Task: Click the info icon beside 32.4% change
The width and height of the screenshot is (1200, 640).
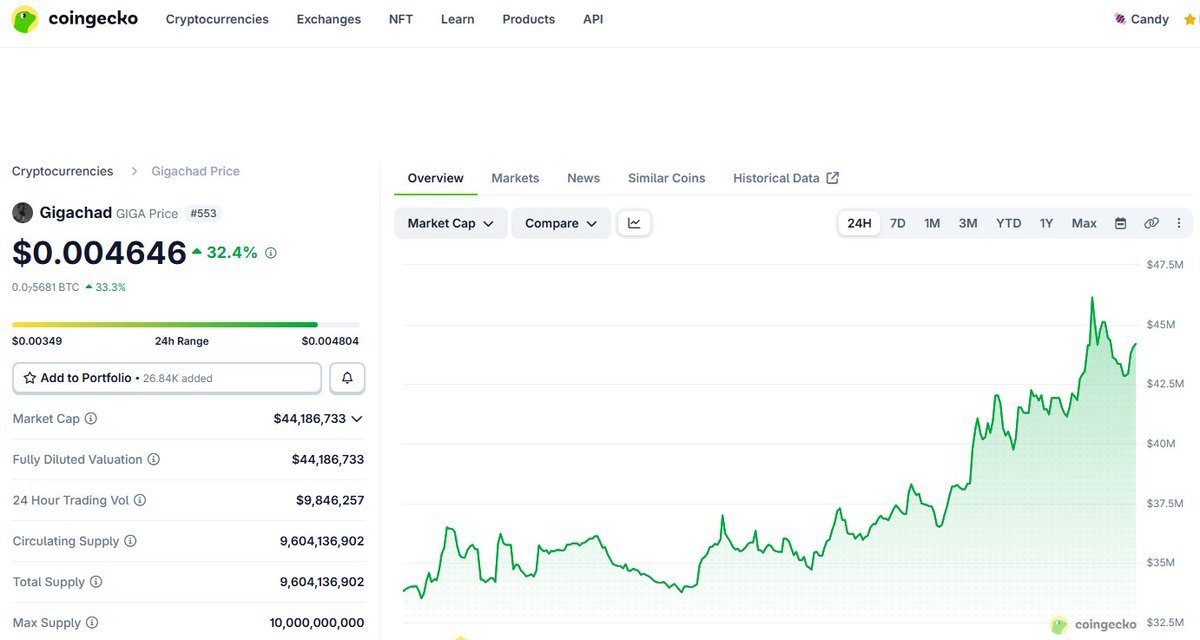Action: pyautogui.click(x=270, y=253)
